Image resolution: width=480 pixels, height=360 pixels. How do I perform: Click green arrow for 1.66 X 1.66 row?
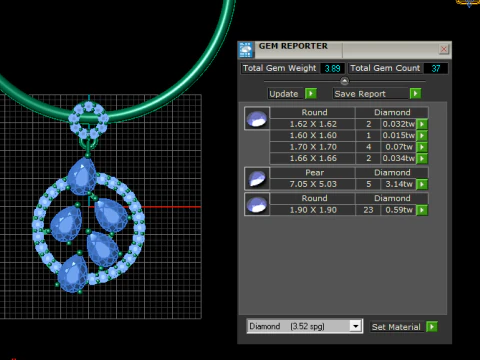coord(422,158)
